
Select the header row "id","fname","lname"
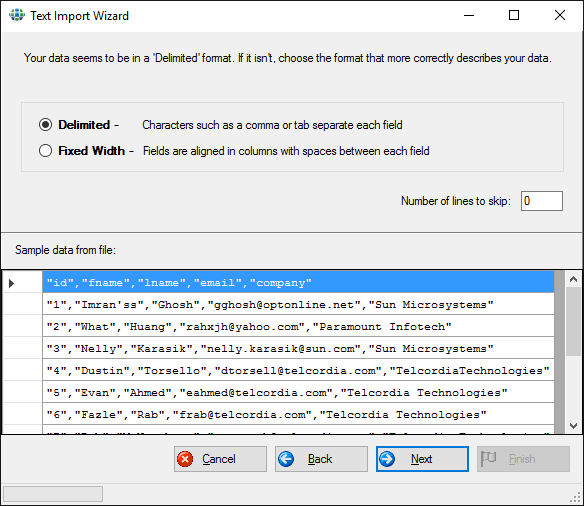pyautogui.click(x=298, y=282)
